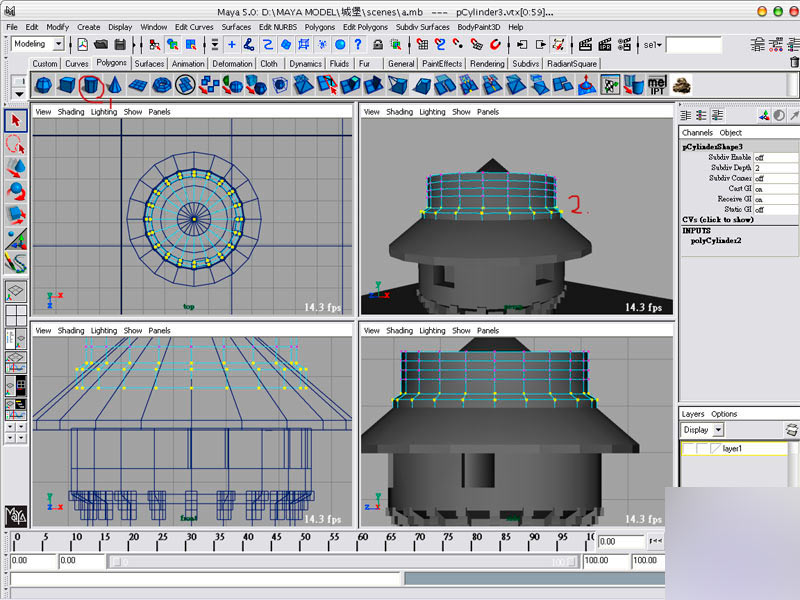Switch to the Surfaces shelf tab
Screen dimensions: 800x600
(150, 64)
